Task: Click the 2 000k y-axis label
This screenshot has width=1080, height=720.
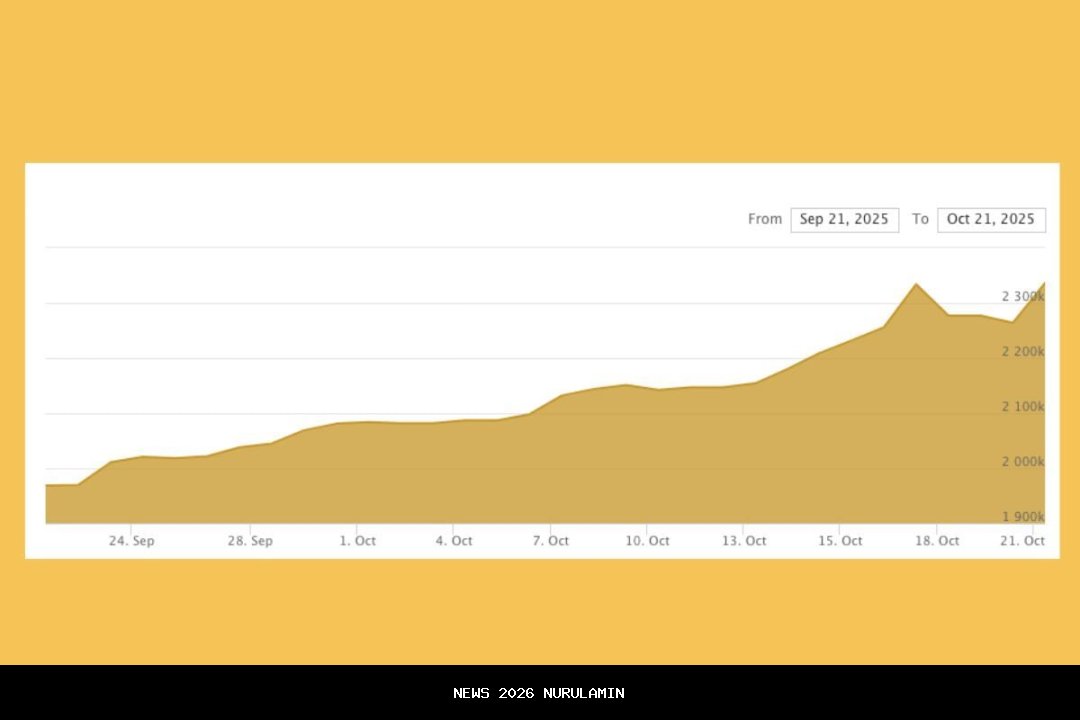Action: (1022, 462)
